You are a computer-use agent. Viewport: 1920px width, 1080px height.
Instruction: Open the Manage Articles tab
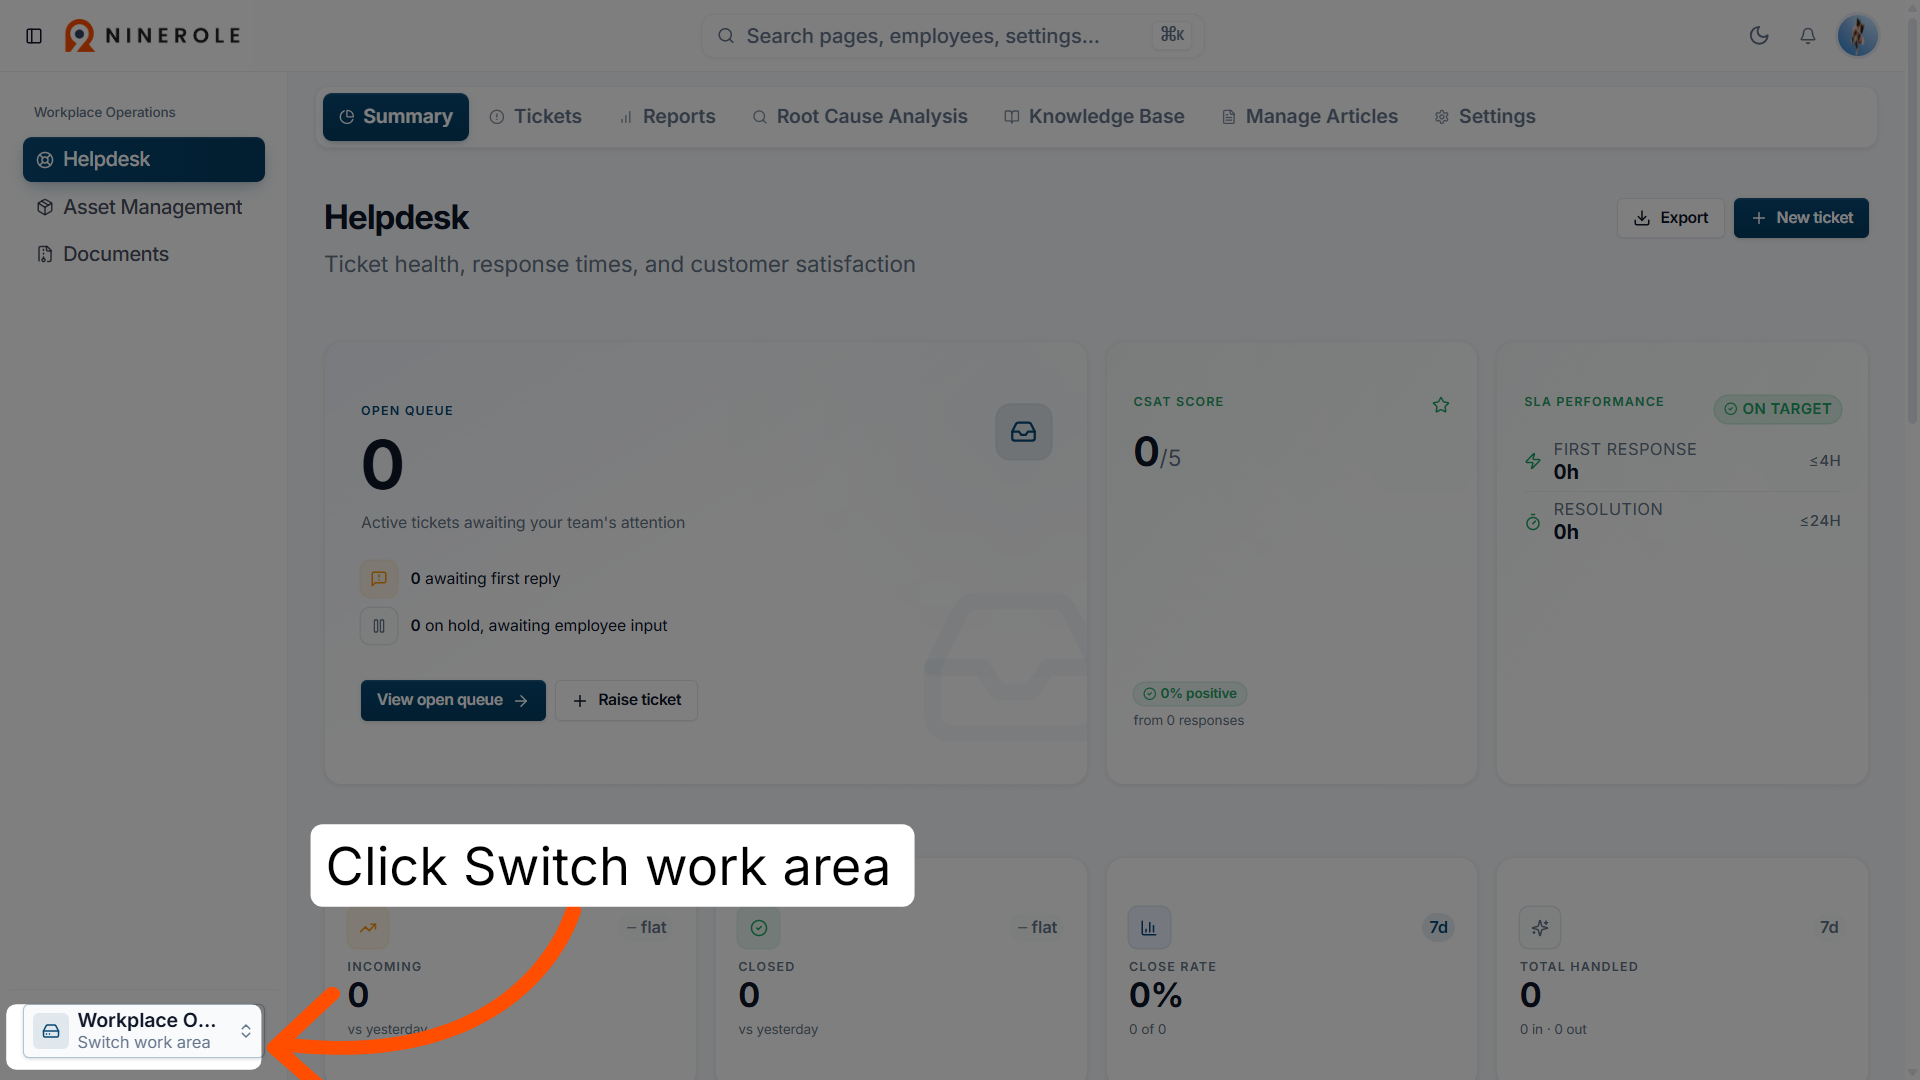click(x=1310, y=117)
